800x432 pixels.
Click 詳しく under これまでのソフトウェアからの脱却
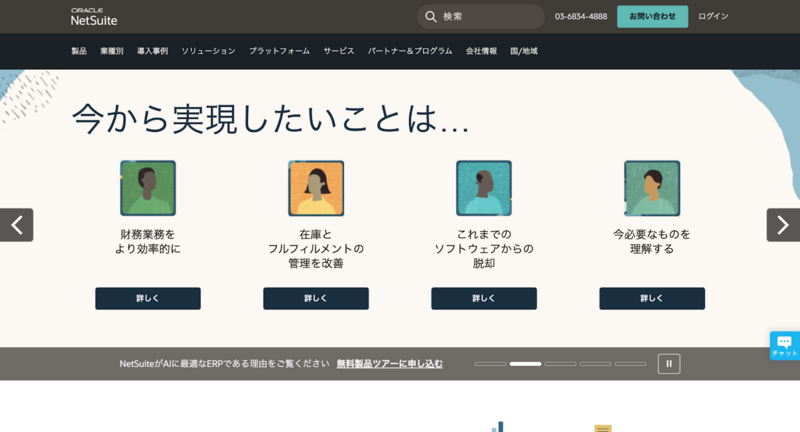pyautogui.click(x=484, y=298)
